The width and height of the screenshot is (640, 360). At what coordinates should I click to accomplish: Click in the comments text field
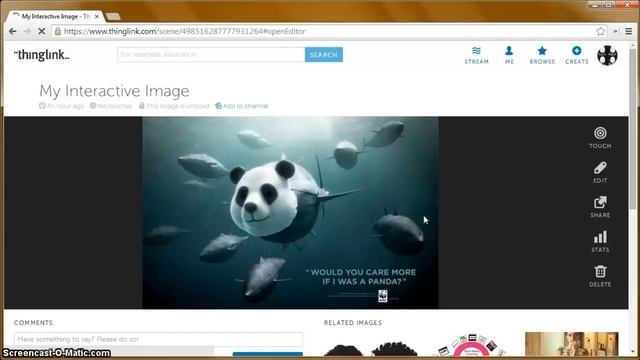pos(158,339)
